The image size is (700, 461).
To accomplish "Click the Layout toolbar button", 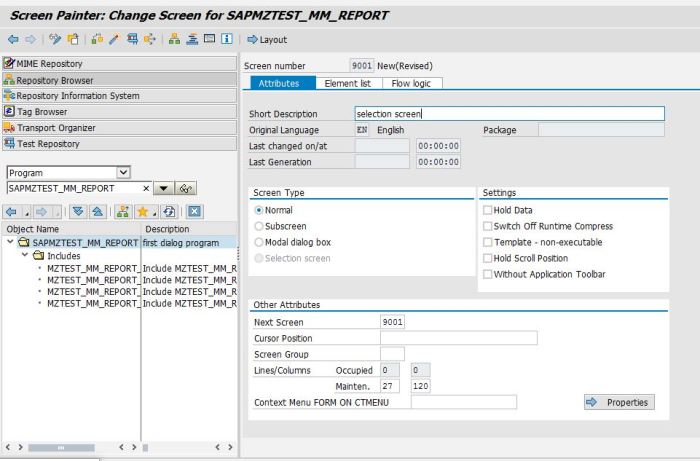I will click(267, 40).
